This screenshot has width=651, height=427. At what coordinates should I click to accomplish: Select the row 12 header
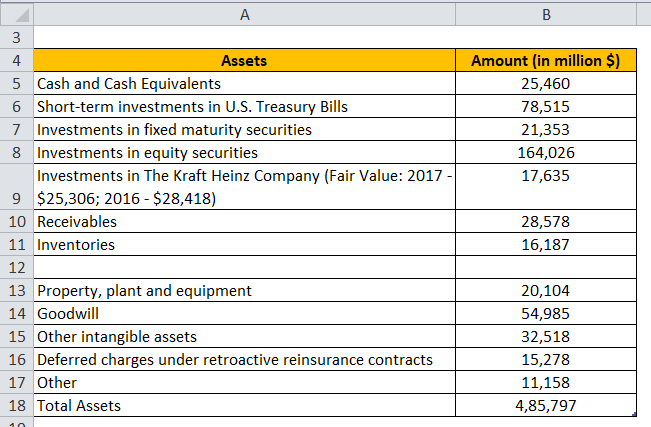tap(17, 267)
